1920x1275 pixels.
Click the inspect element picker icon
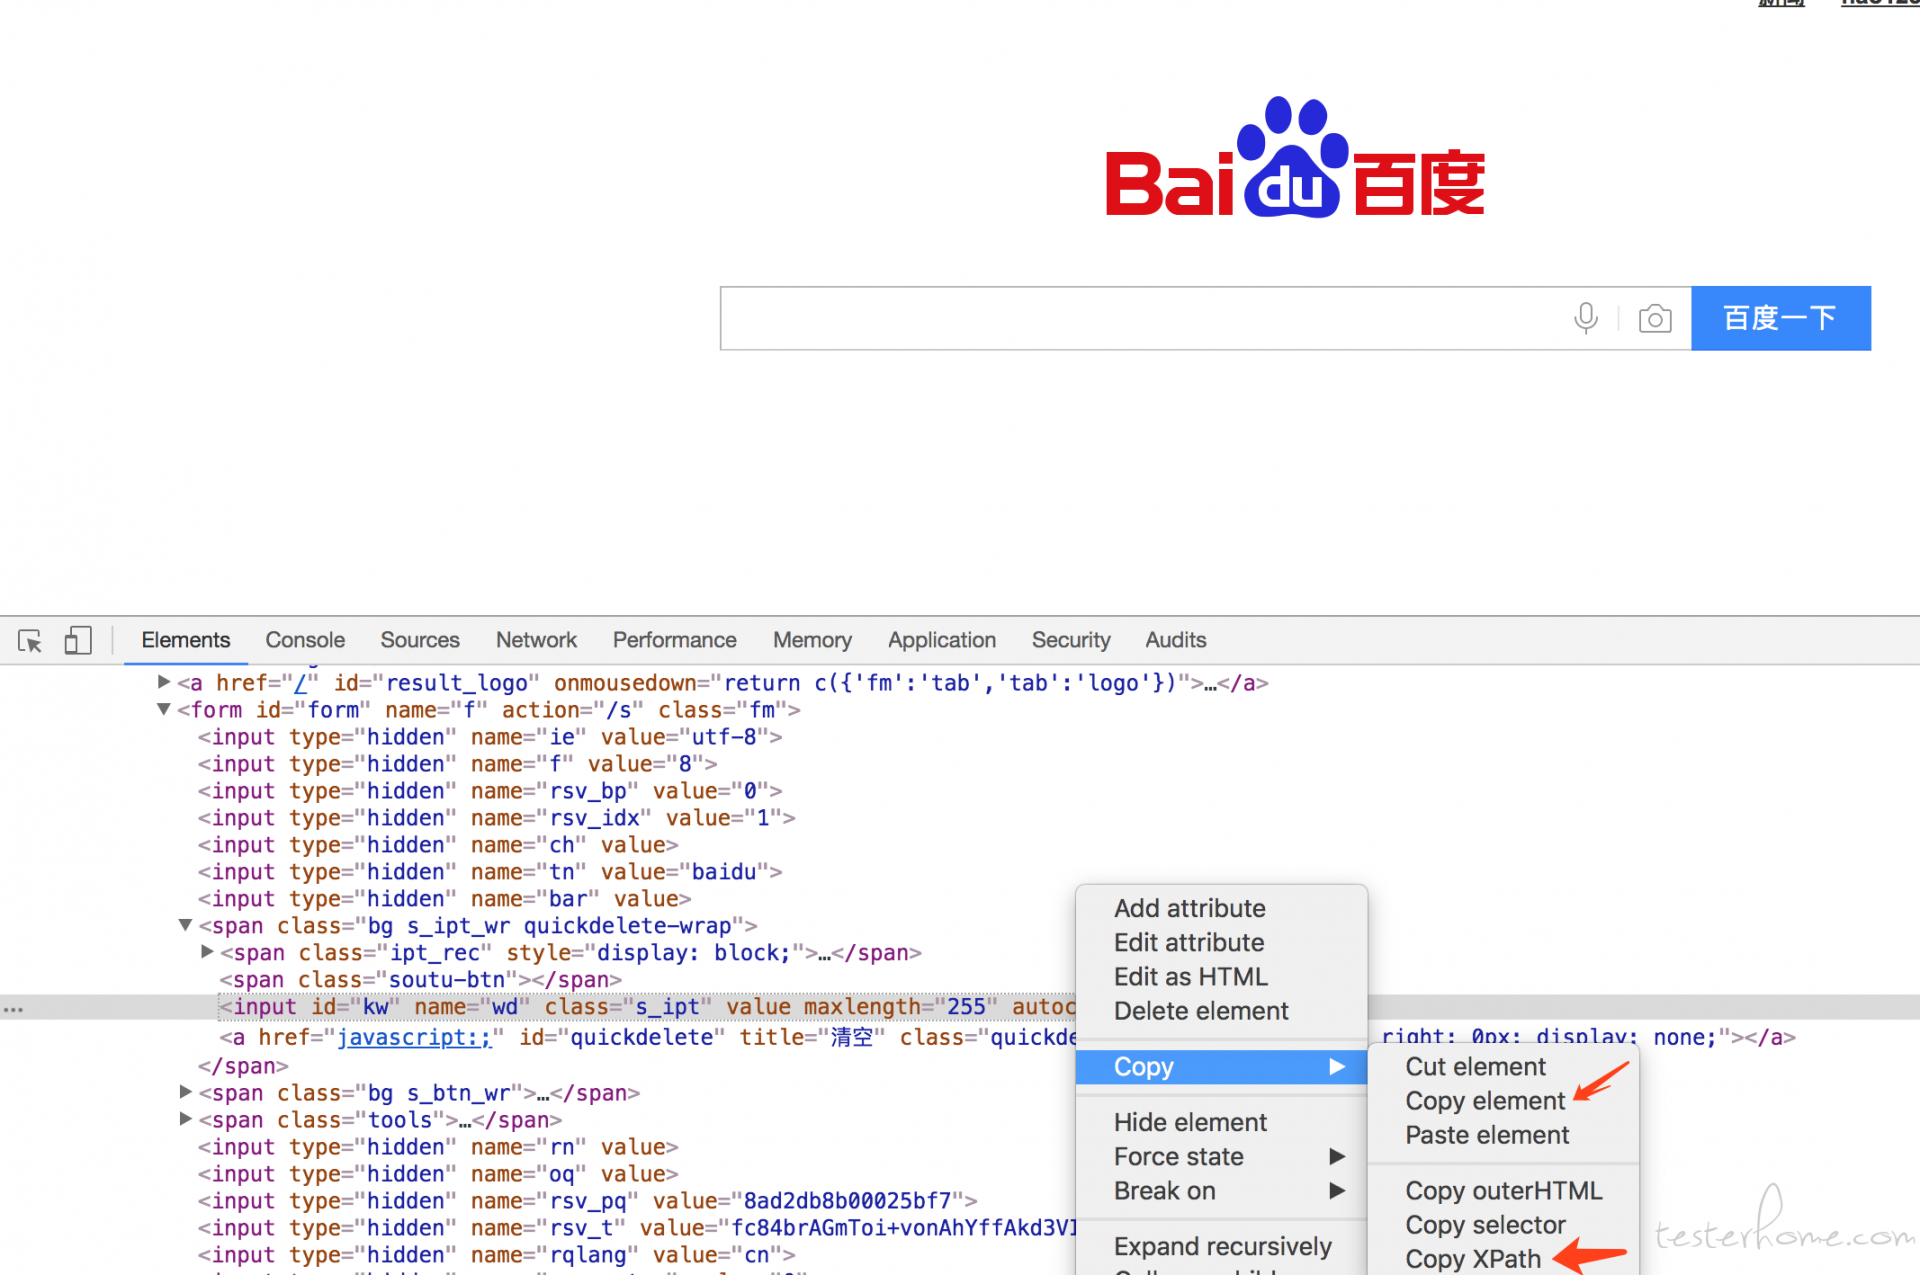30,640
